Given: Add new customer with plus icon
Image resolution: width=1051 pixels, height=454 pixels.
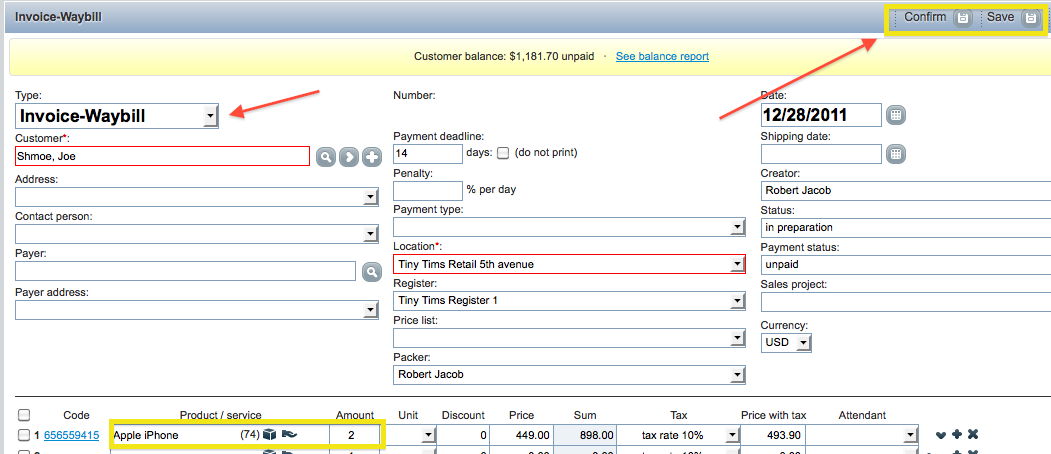Looking at the screenshot, I should point(372,157).
